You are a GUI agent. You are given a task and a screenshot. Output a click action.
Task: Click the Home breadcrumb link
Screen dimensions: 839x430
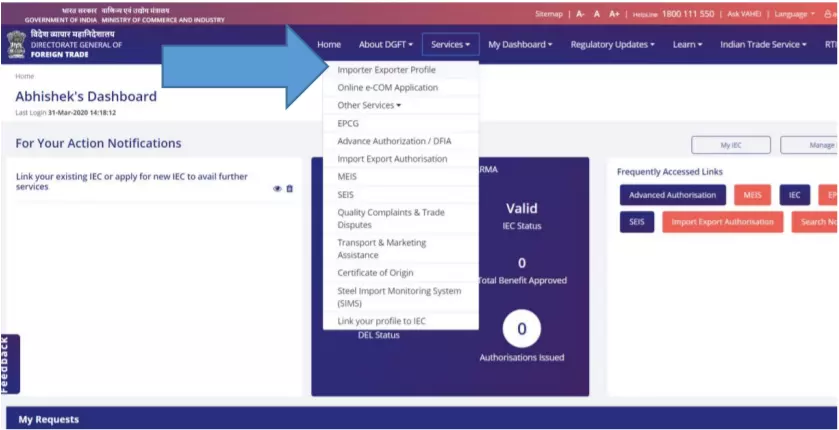point(25,76)
